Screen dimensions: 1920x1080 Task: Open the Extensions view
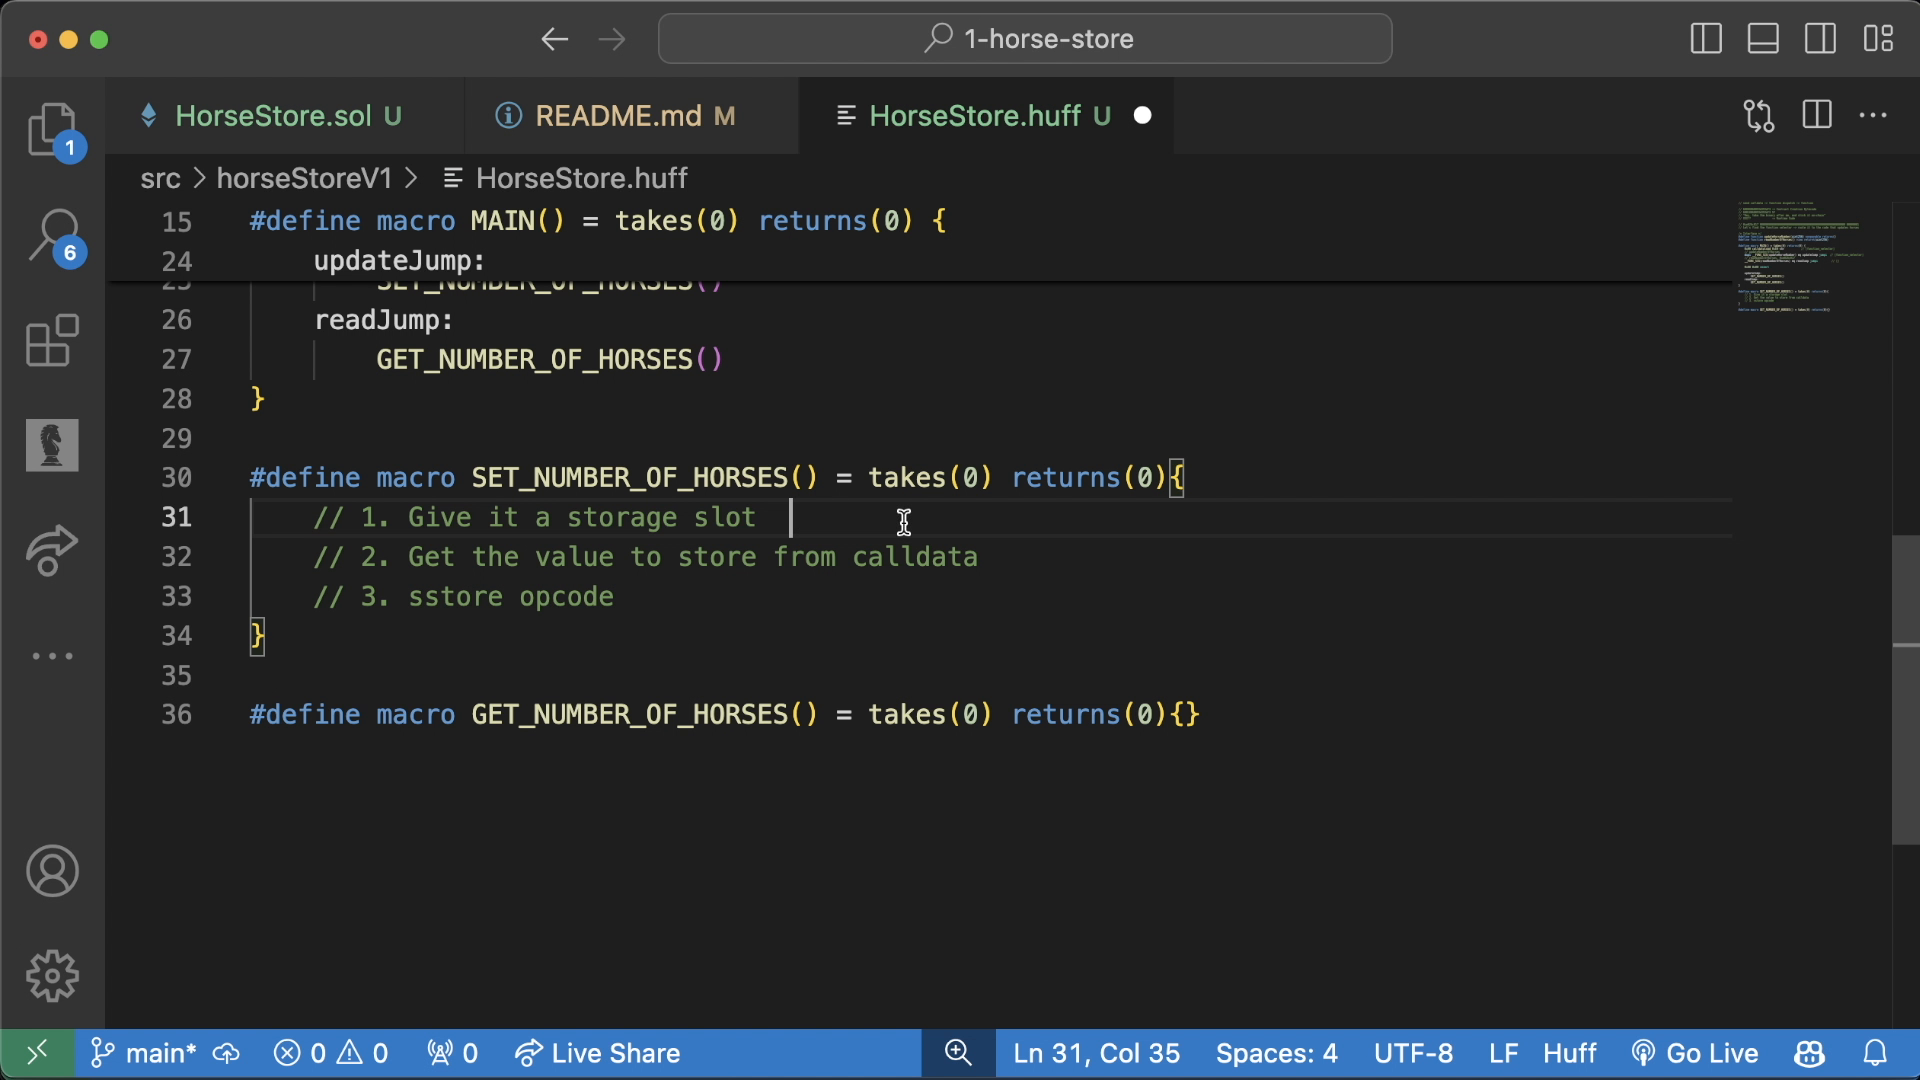(x=51, y=342)
